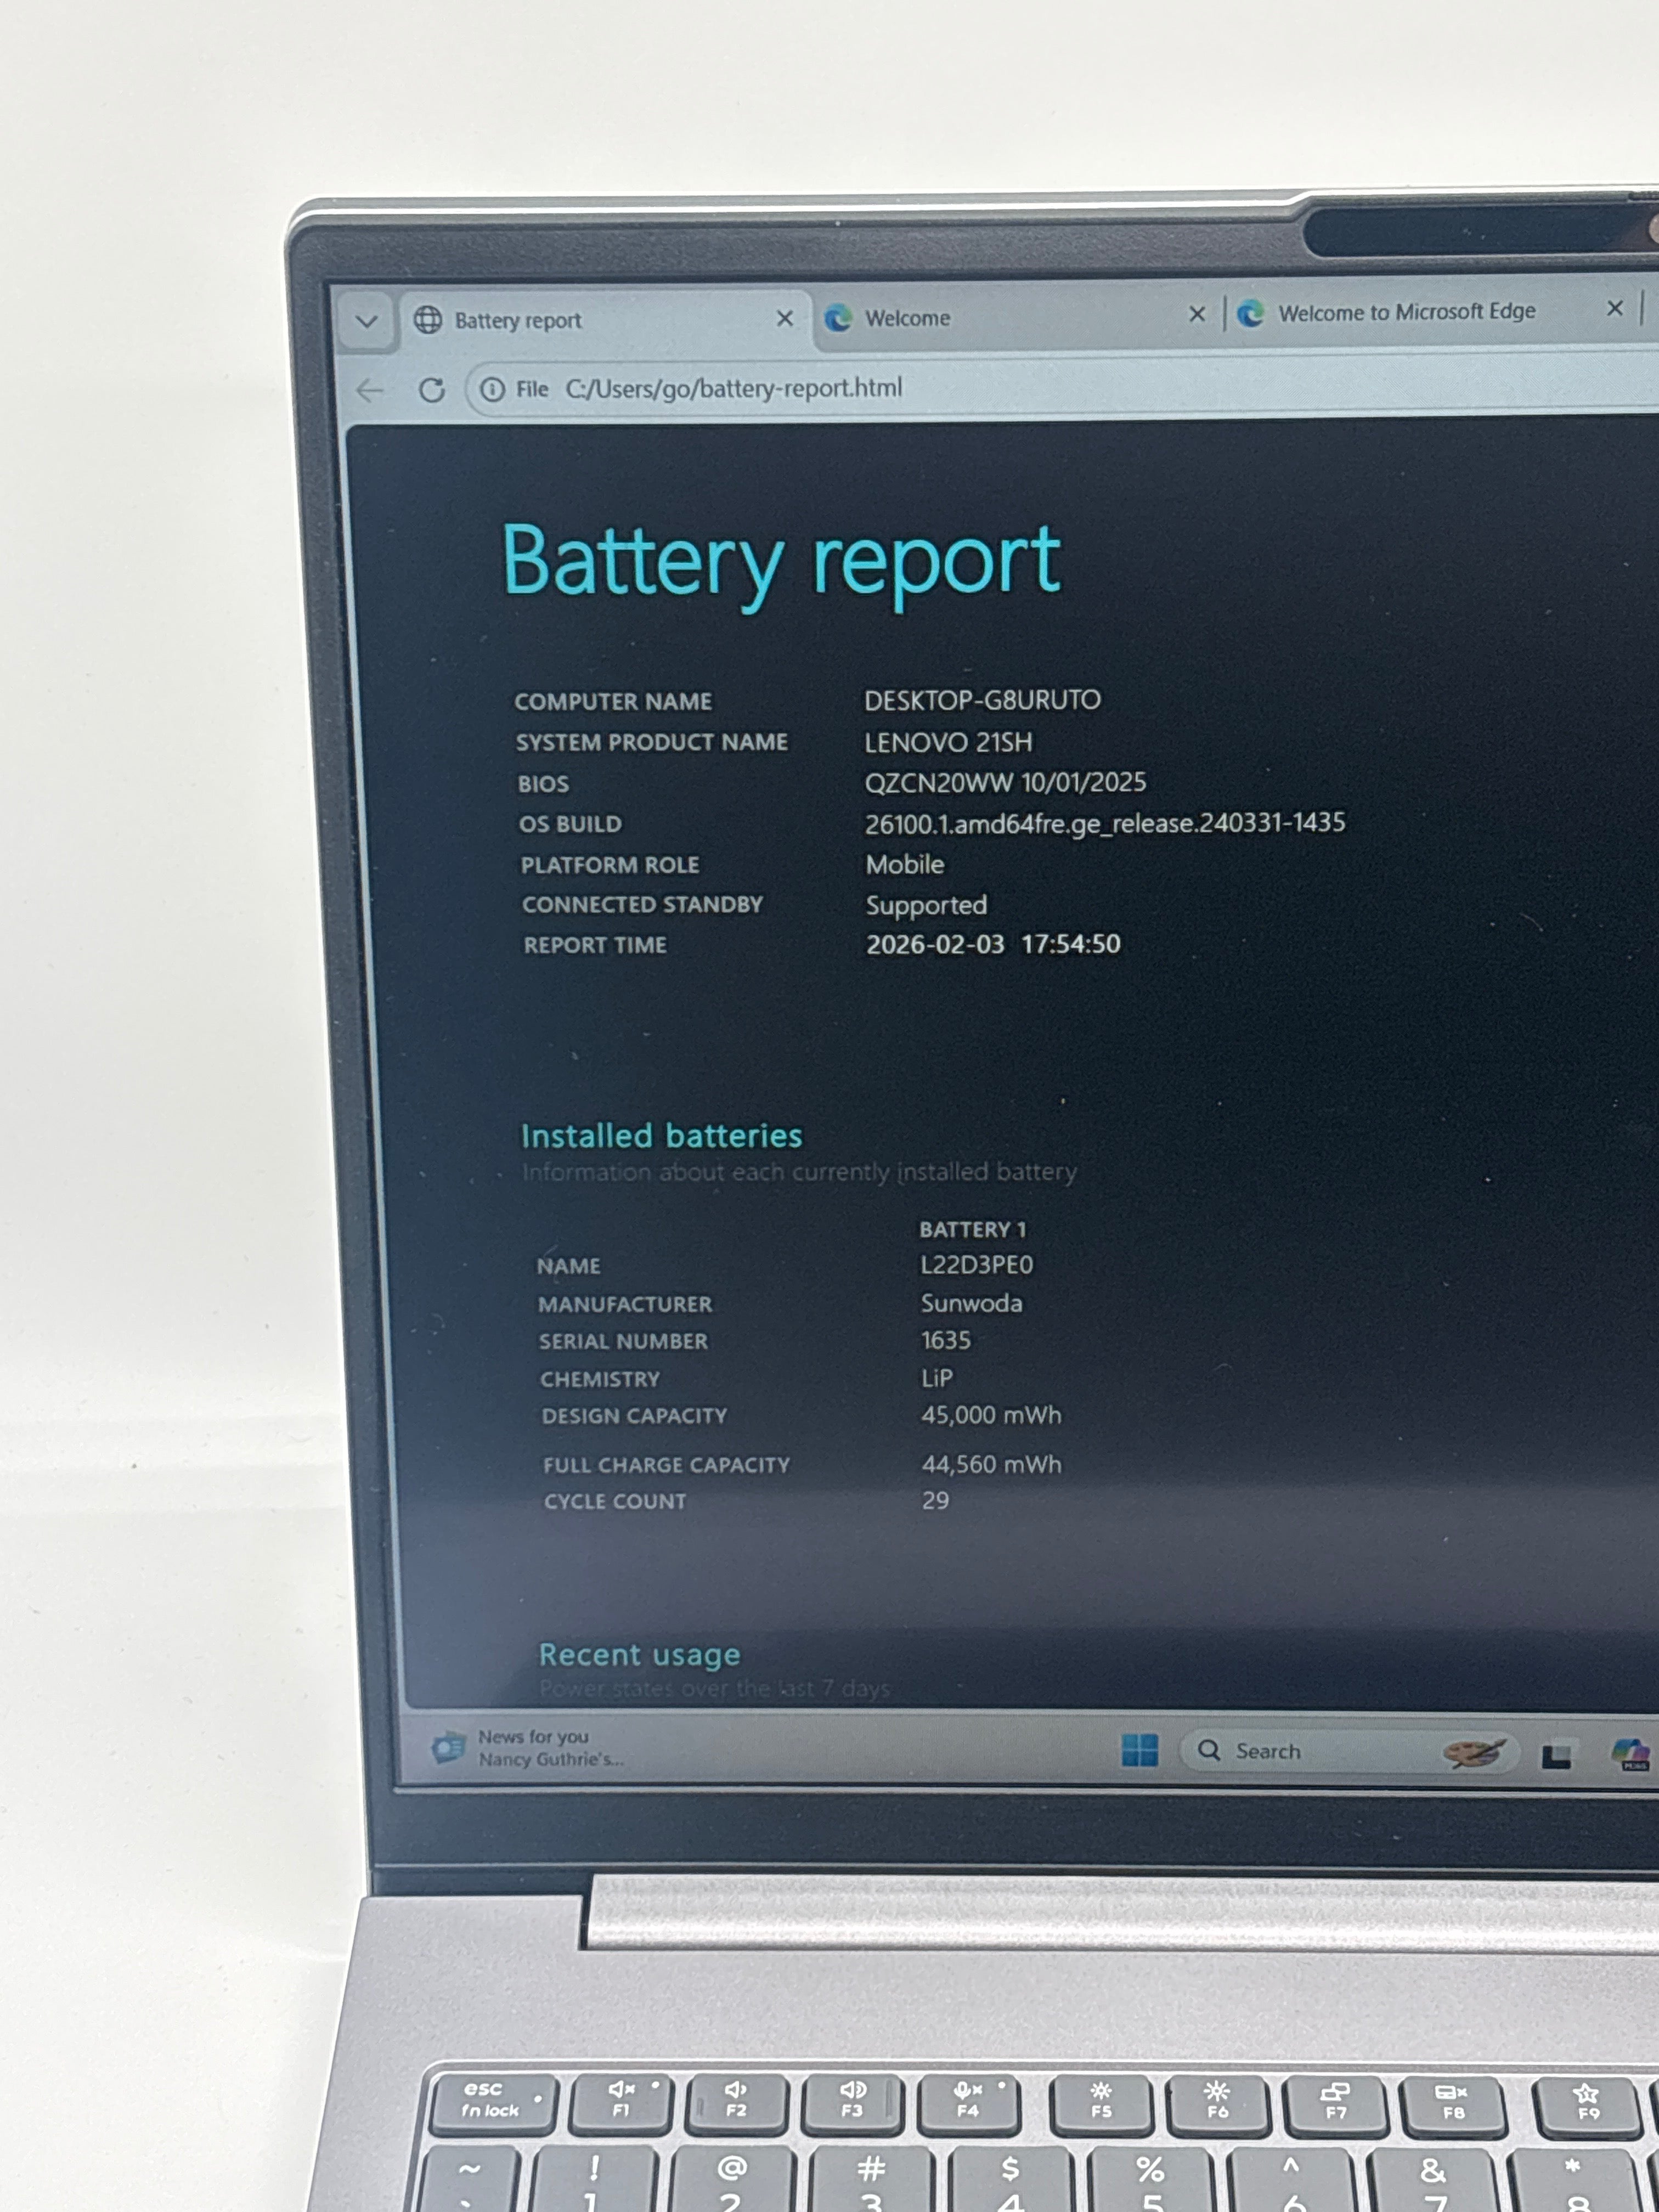Open the News for you taskbar widget
1659x2212 pixels.
point(529,1747)
